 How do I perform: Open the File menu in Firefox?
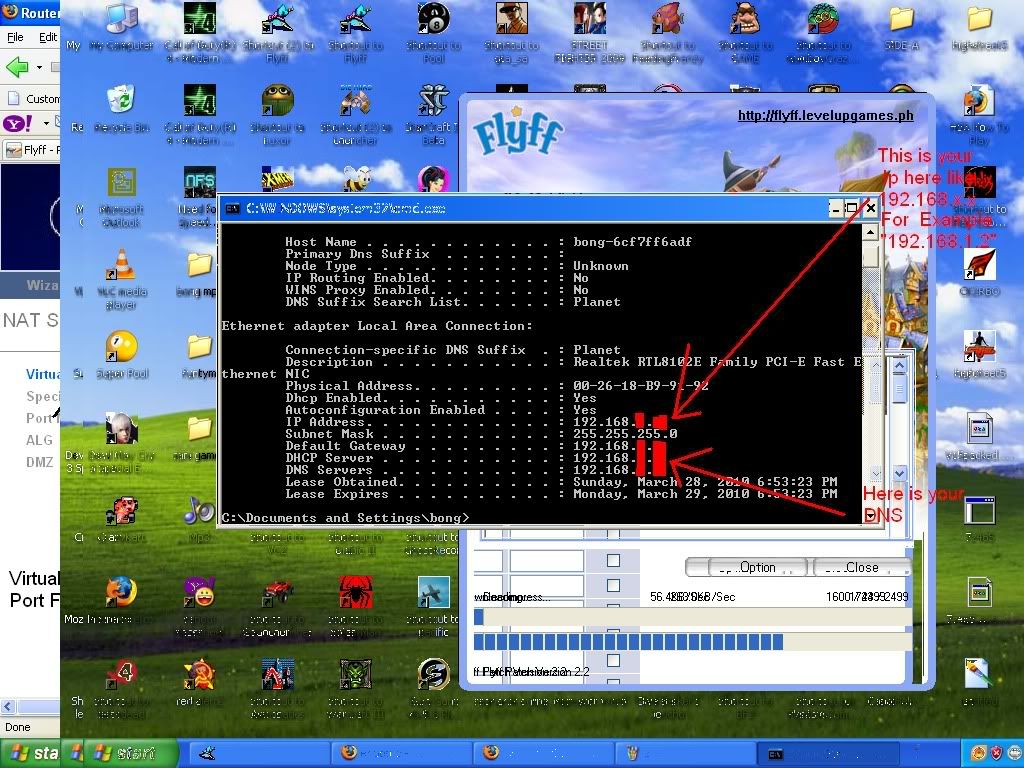(15, 37)
